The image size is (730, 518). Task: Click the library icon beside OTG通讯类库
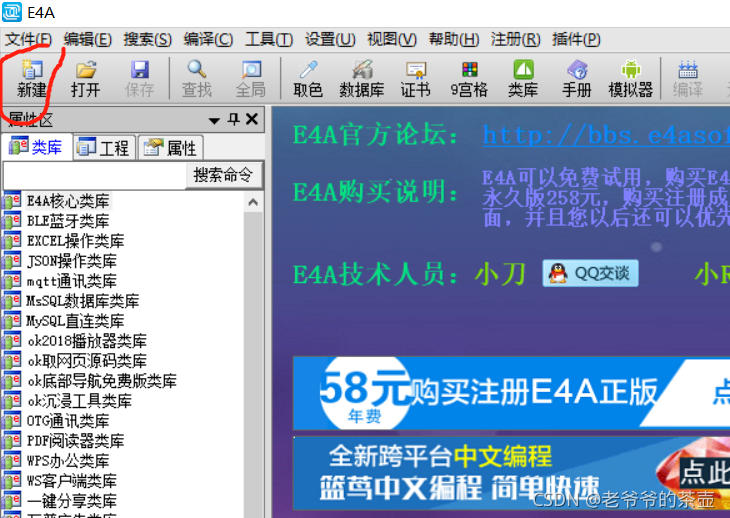click(12, 421)
